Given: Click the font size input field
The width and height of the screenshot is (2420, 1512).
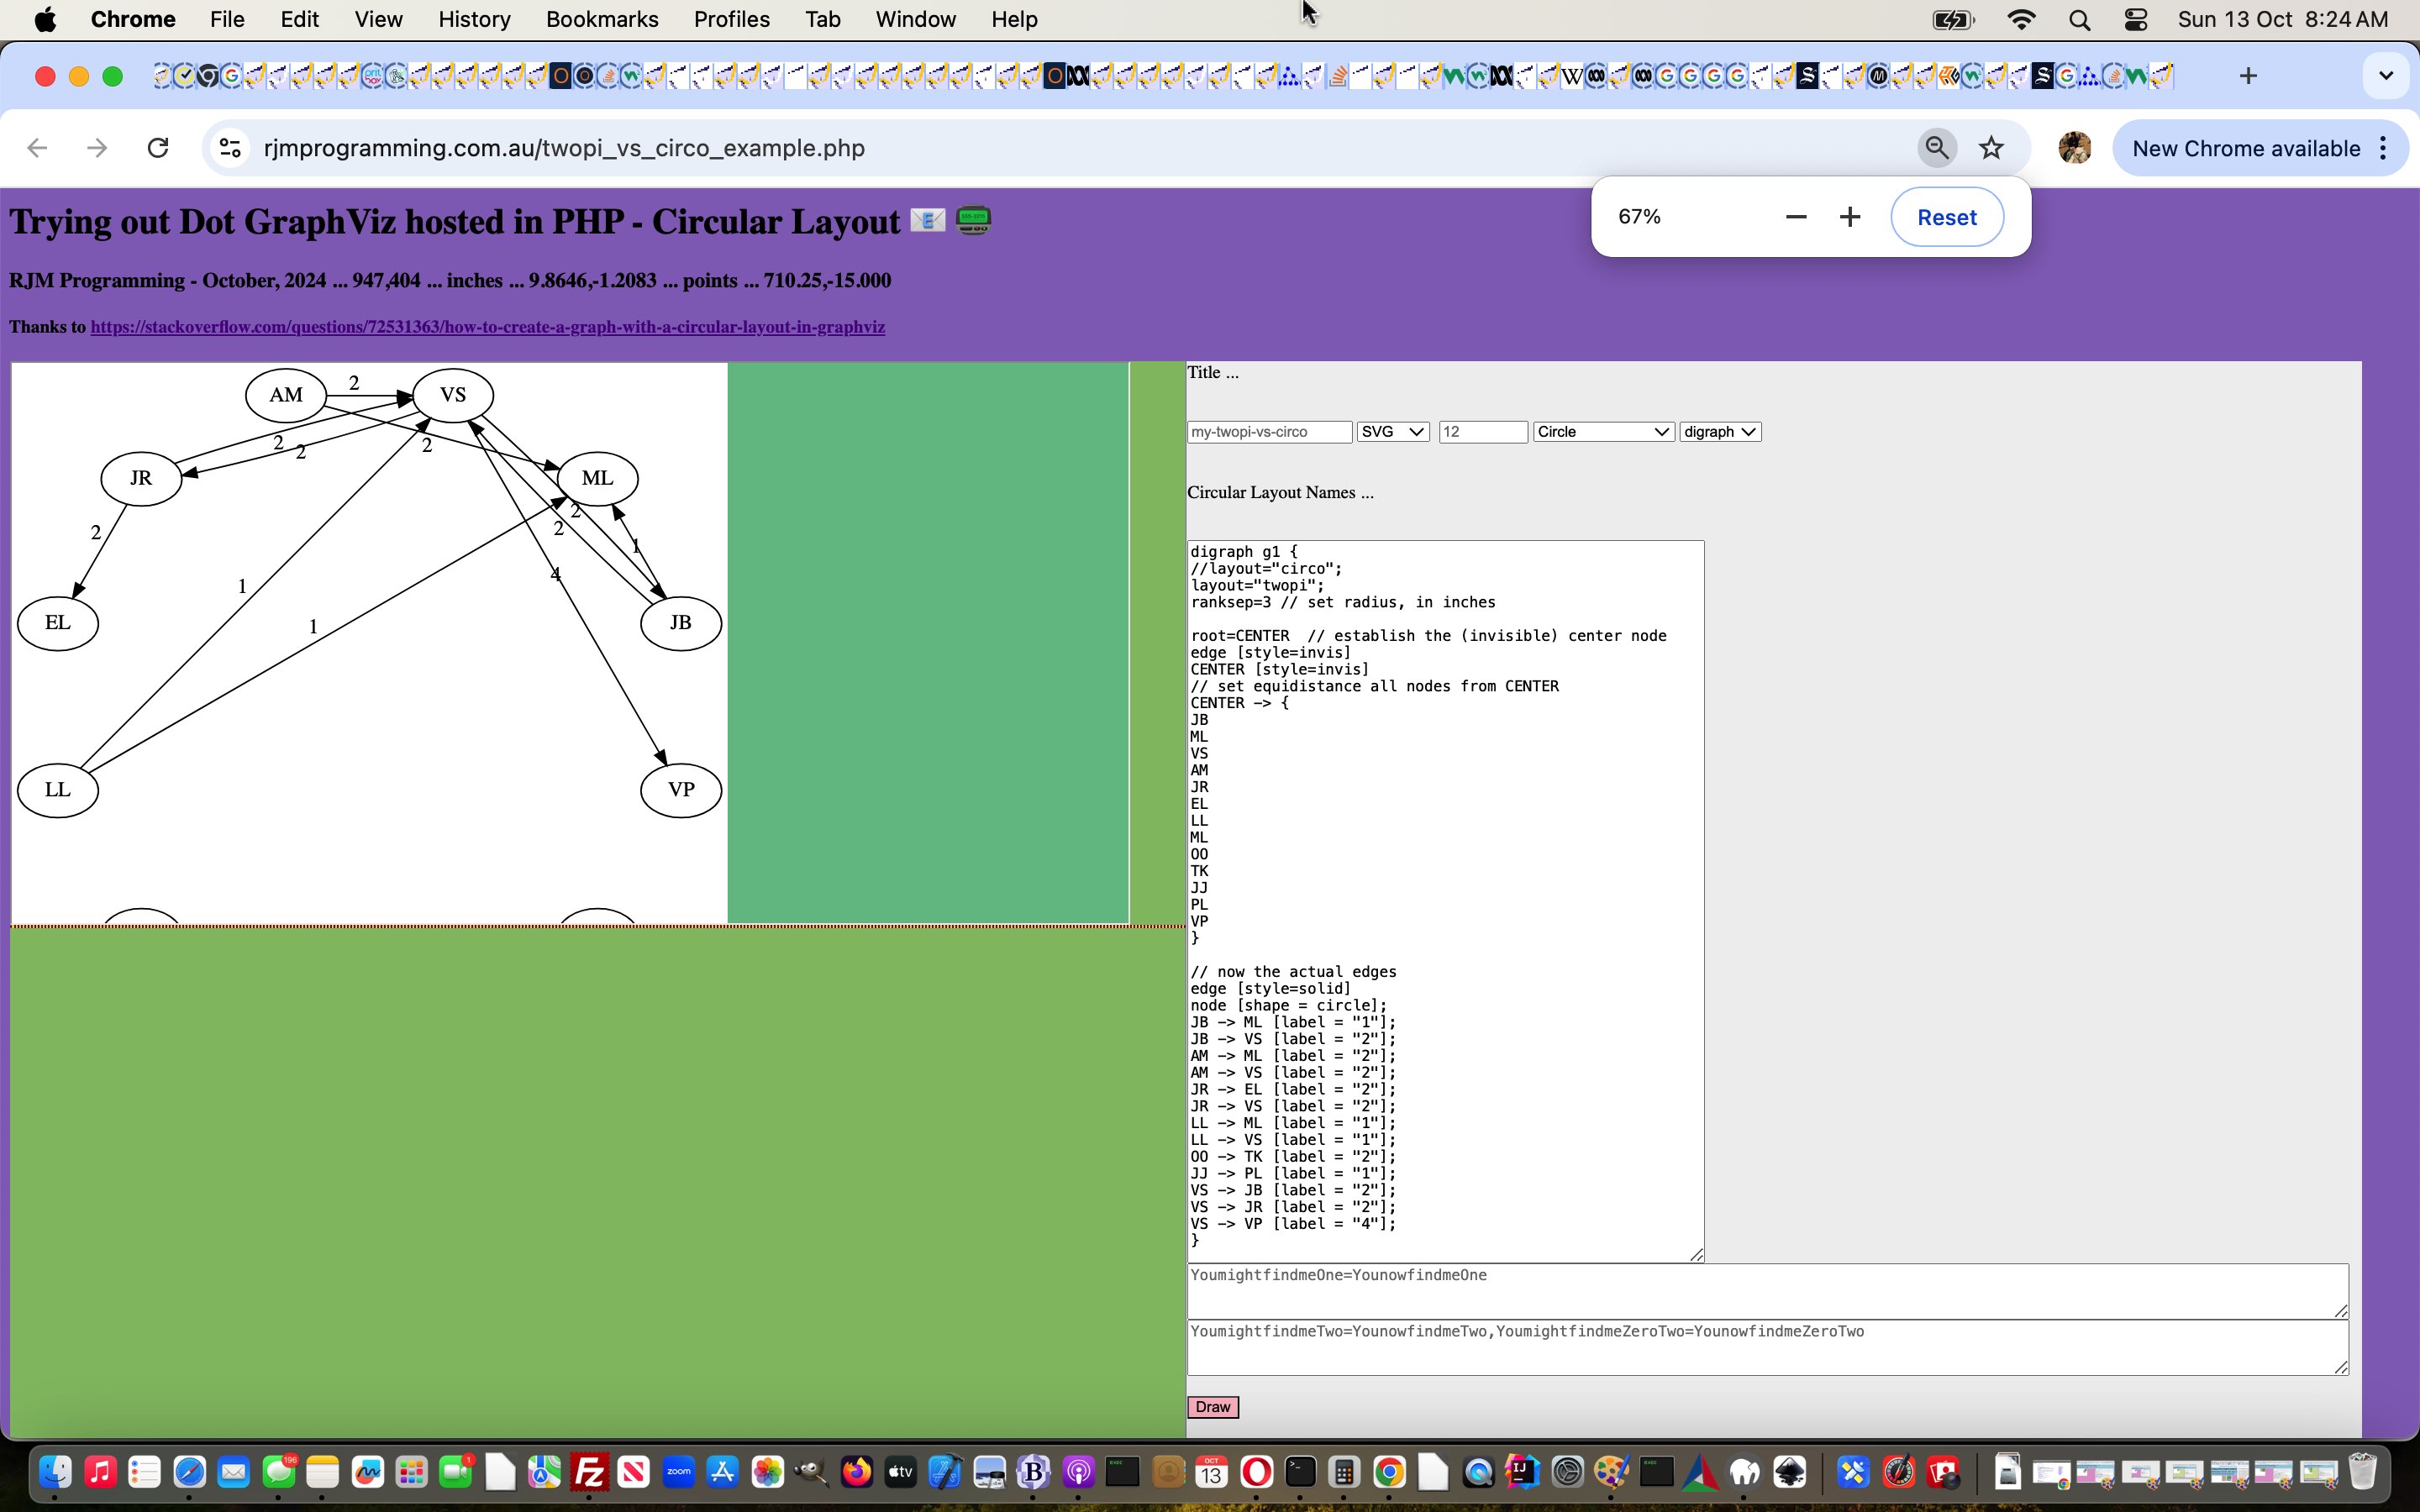Looking at the screenshot, I should (x=1482, y=430).
